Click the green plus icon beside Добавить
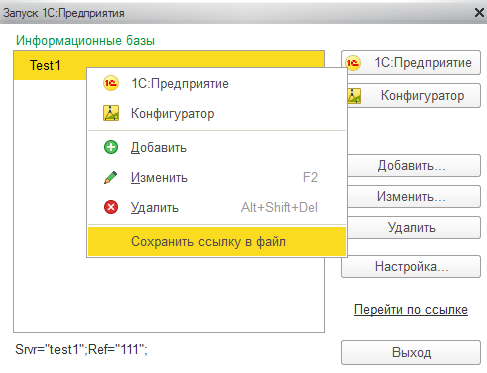The width and height of the screenshot is (487, 373). (x=111, y=147)
